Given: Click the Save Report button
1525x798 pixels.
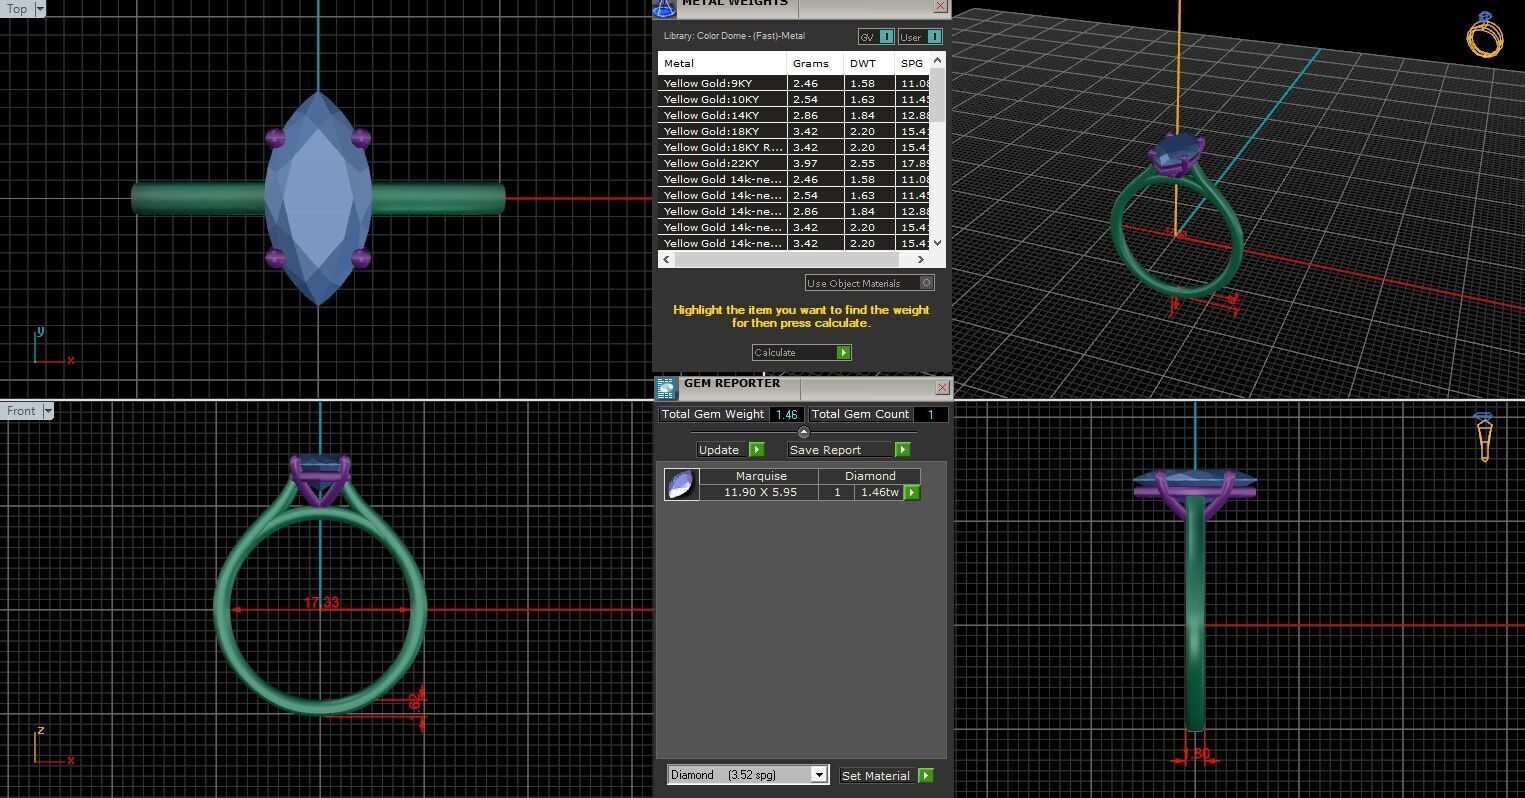Looking at the screenshot, I should (x=849, y=450).
